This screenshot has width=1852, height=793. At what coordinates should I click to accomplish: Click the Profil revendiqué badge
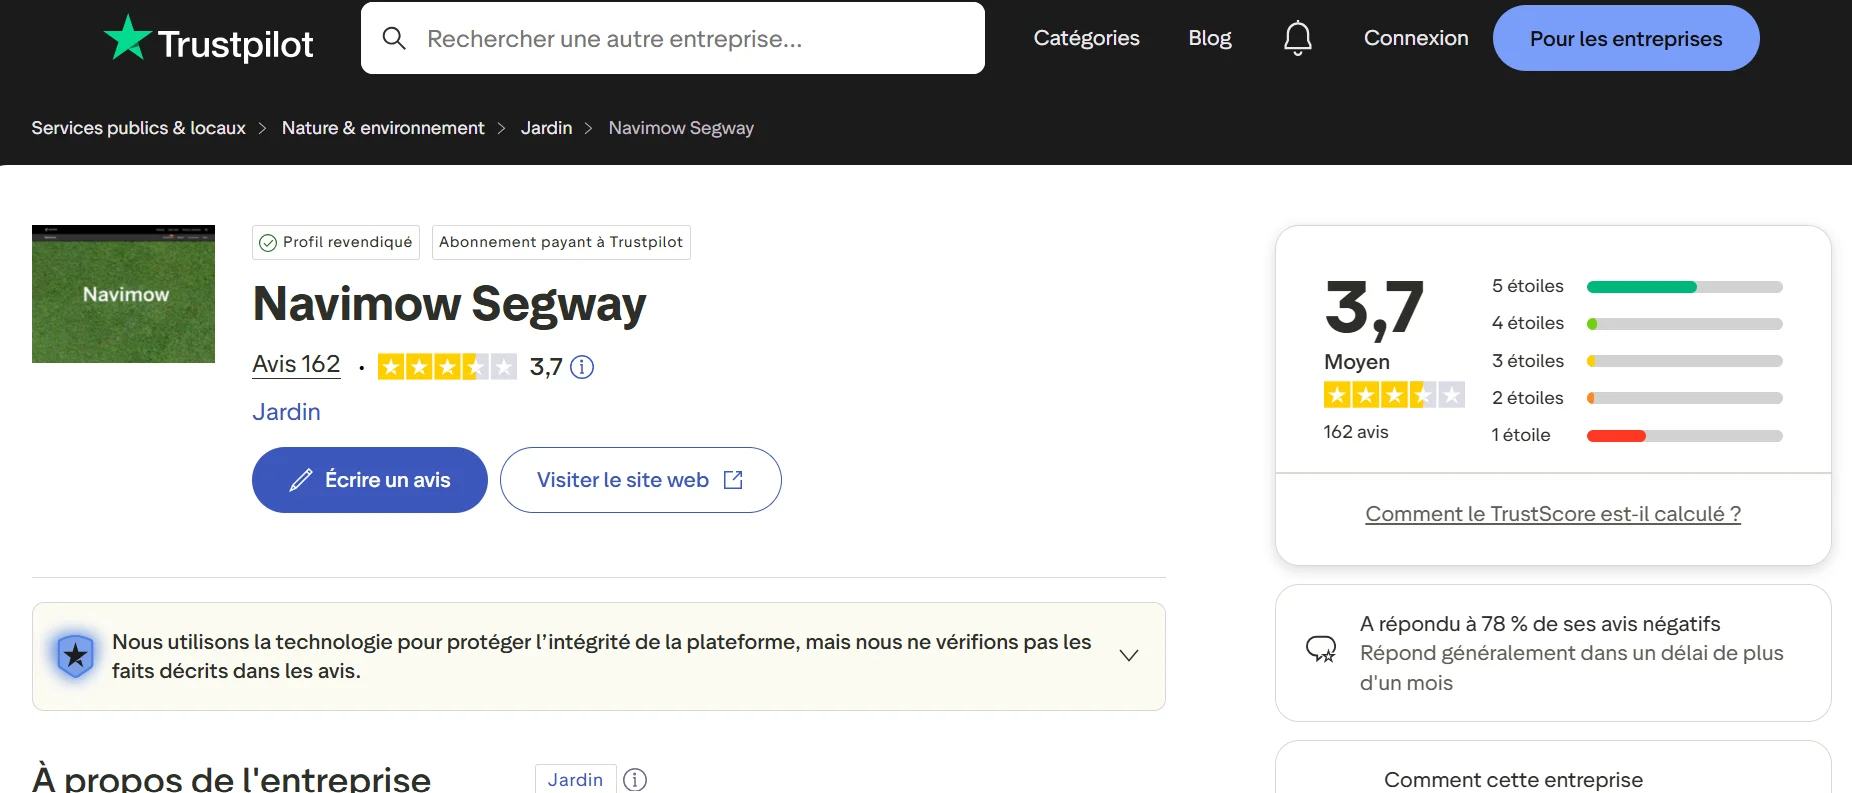336,243
